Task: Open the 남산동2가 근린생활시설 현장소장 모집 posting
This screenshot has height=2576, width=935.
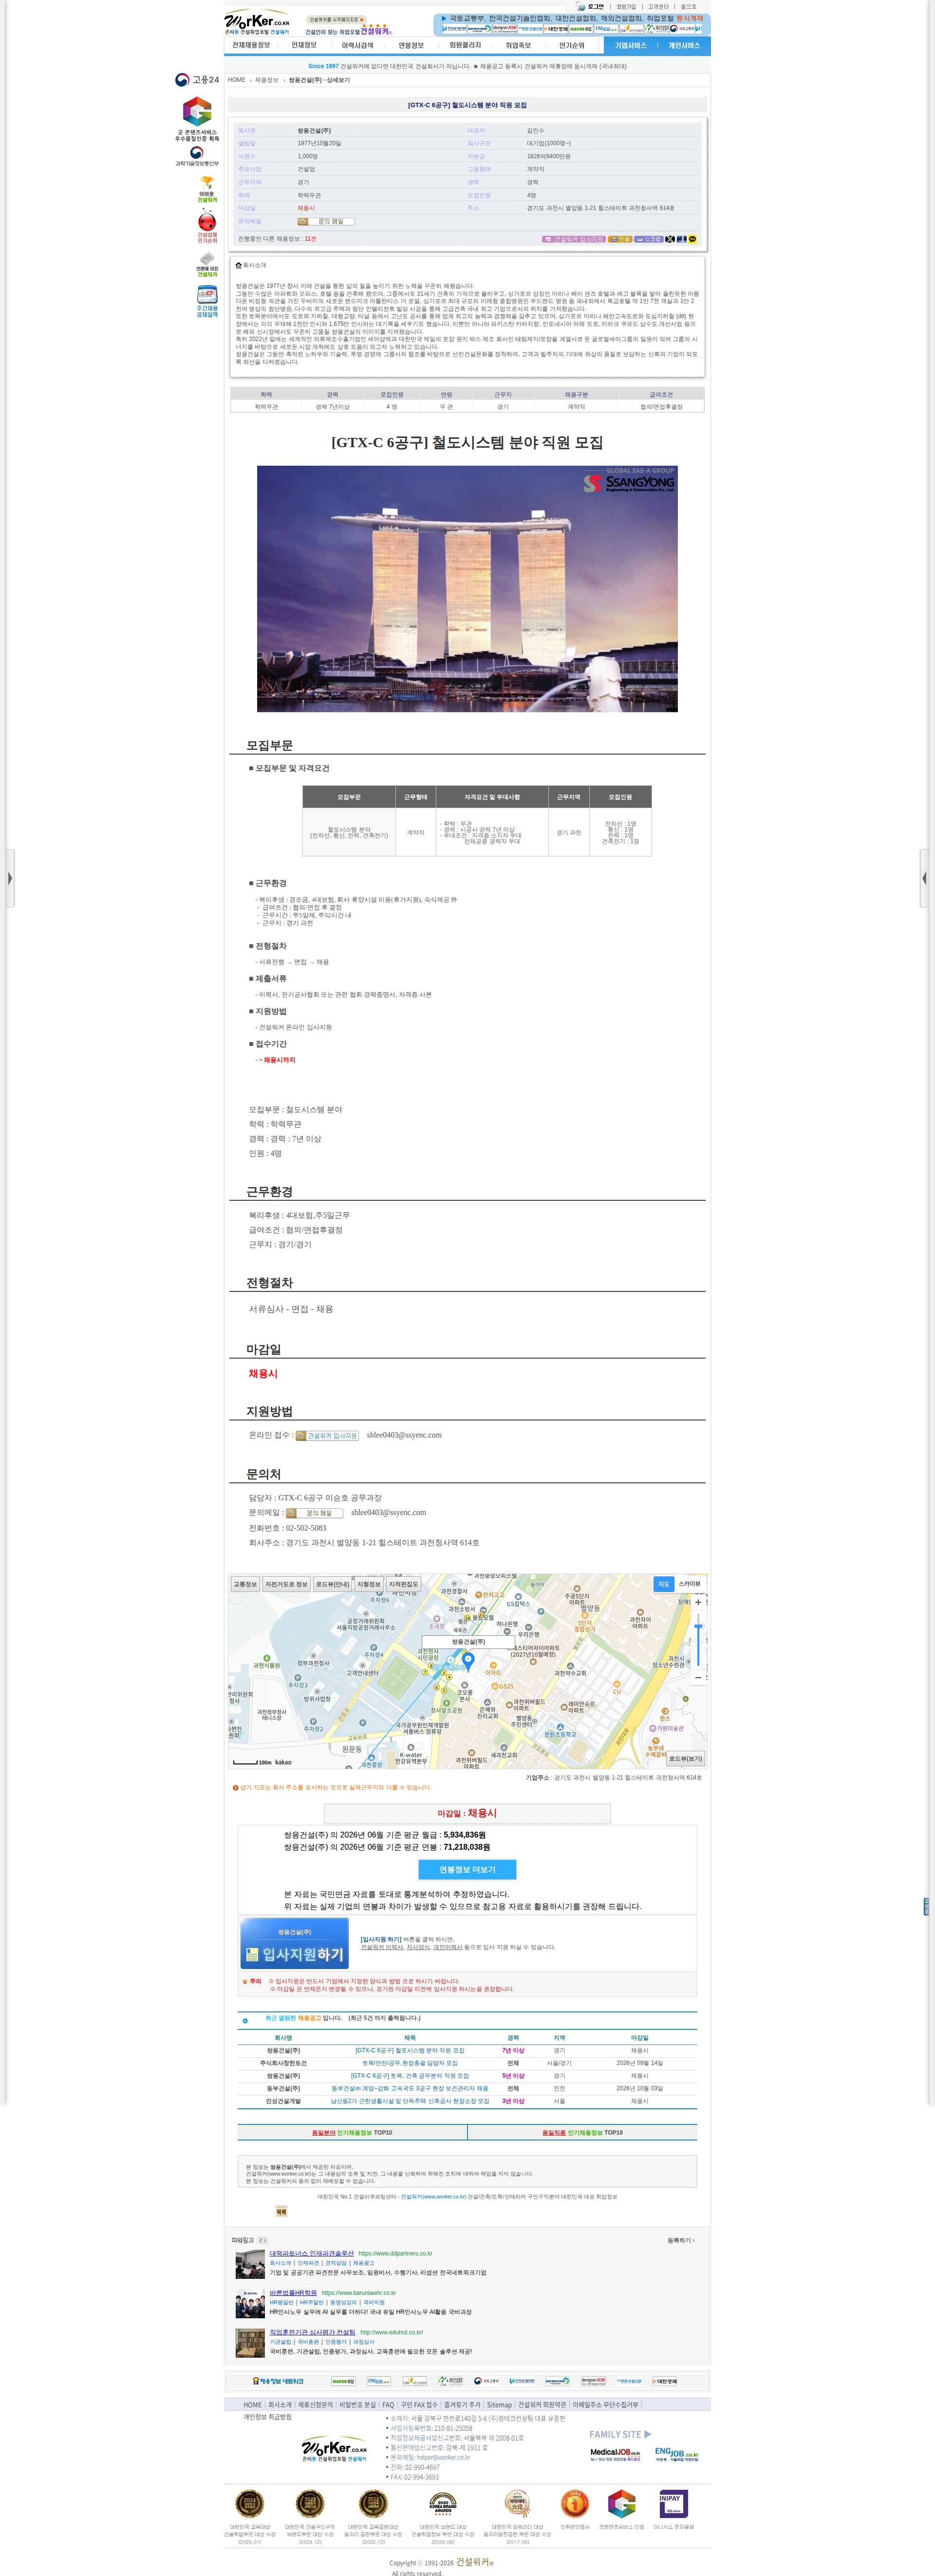Action: 410,2101
